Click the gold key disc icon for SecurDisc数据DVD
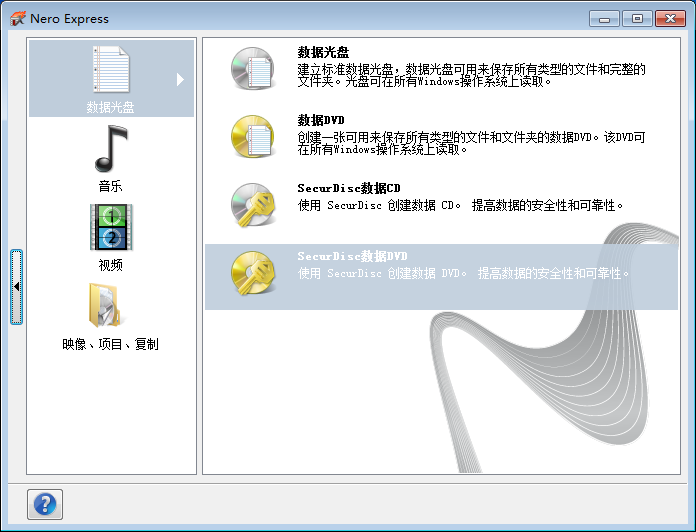The image size is (696, 532). coord(253,273)
